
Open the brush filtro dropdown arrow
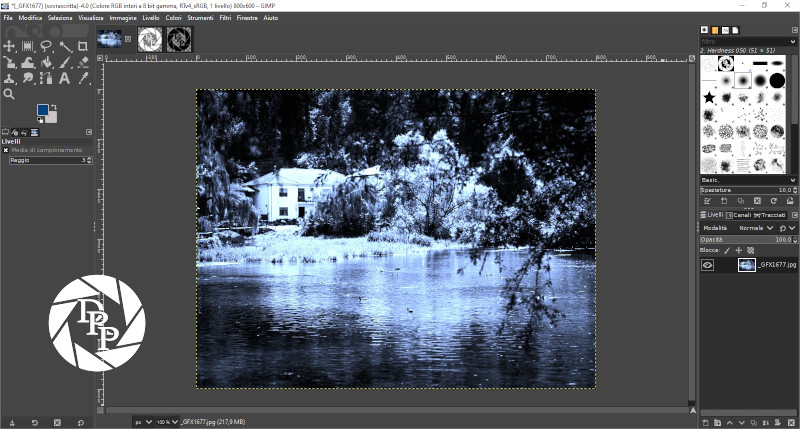pos(793,42)
